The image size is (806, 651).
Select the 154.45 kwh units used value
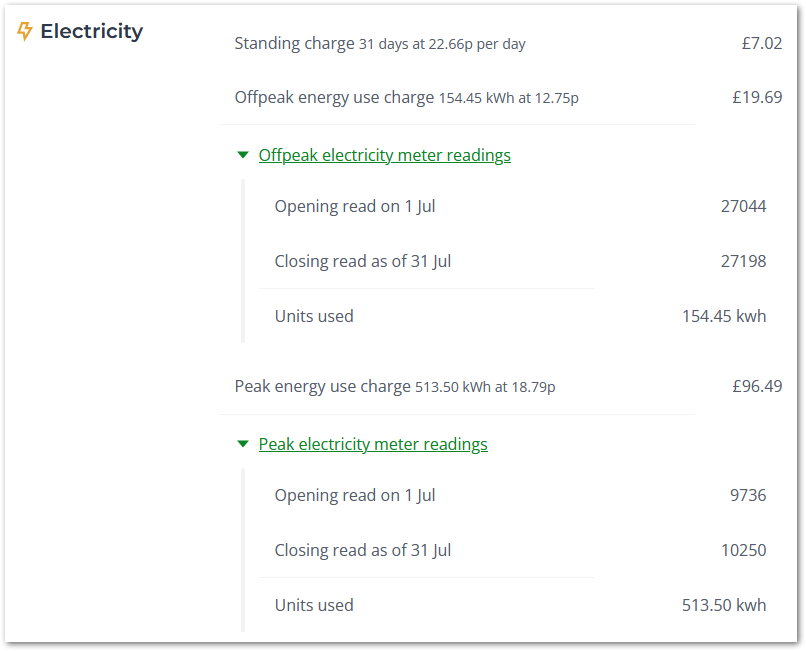coord(724,316)
